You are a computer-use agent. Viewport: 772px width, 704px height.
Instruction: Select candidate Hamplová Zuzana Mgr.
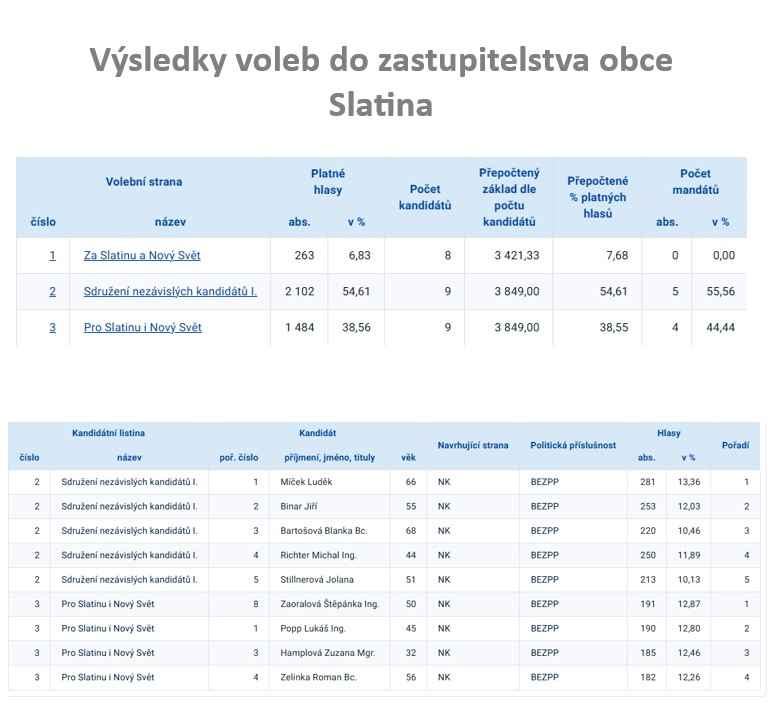click(x=328, y=653)
